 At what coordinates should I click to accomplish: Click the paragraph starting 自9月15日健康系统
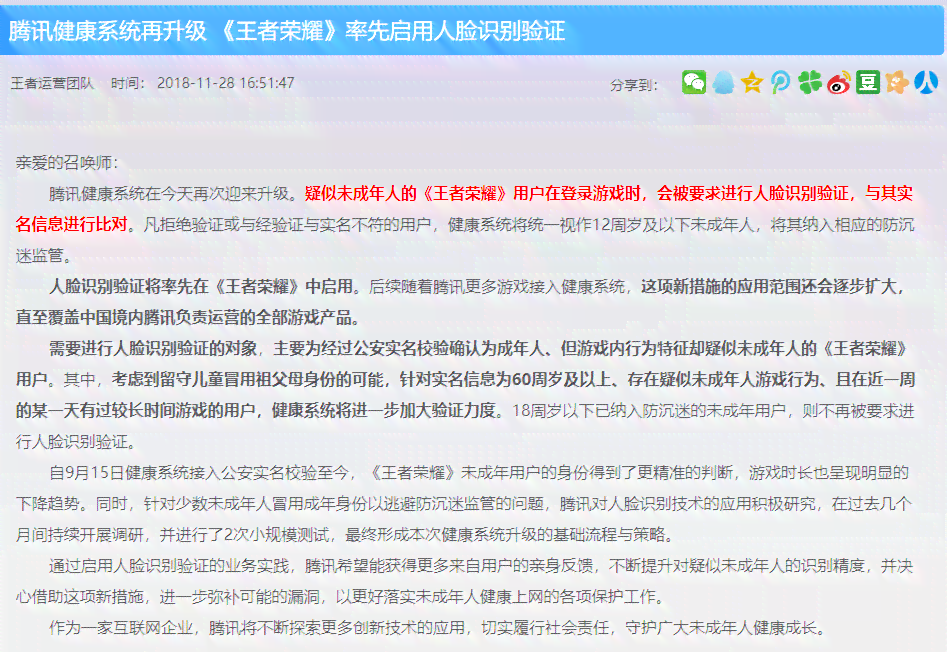click(464, 503)
